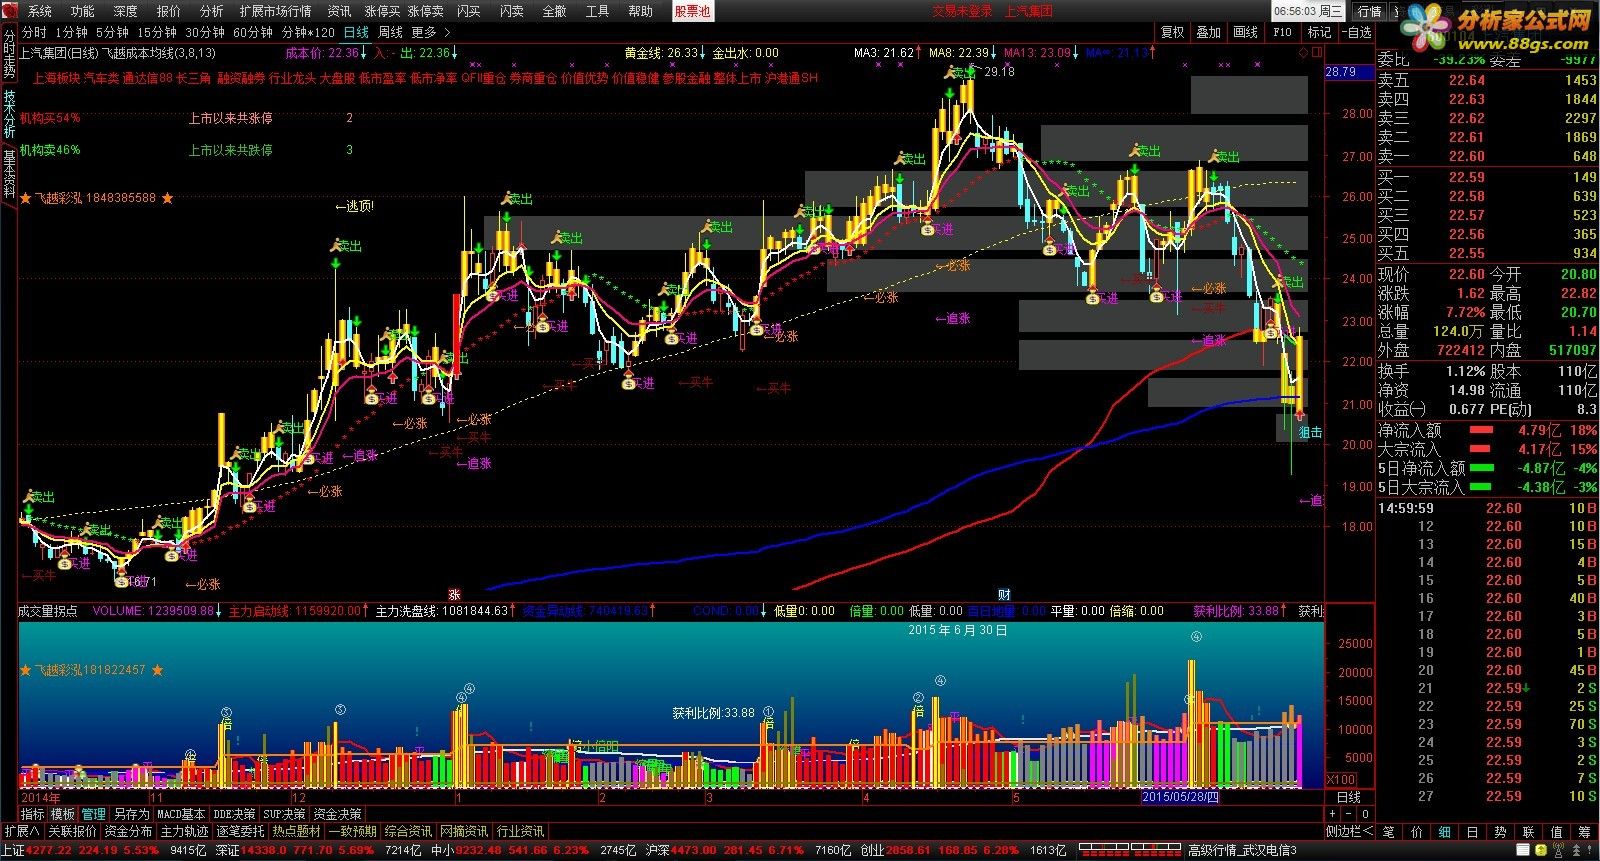The width and height of the screenshot is (1600, 861).
Task: Open the 关联报价 tab
Action: 73,831
